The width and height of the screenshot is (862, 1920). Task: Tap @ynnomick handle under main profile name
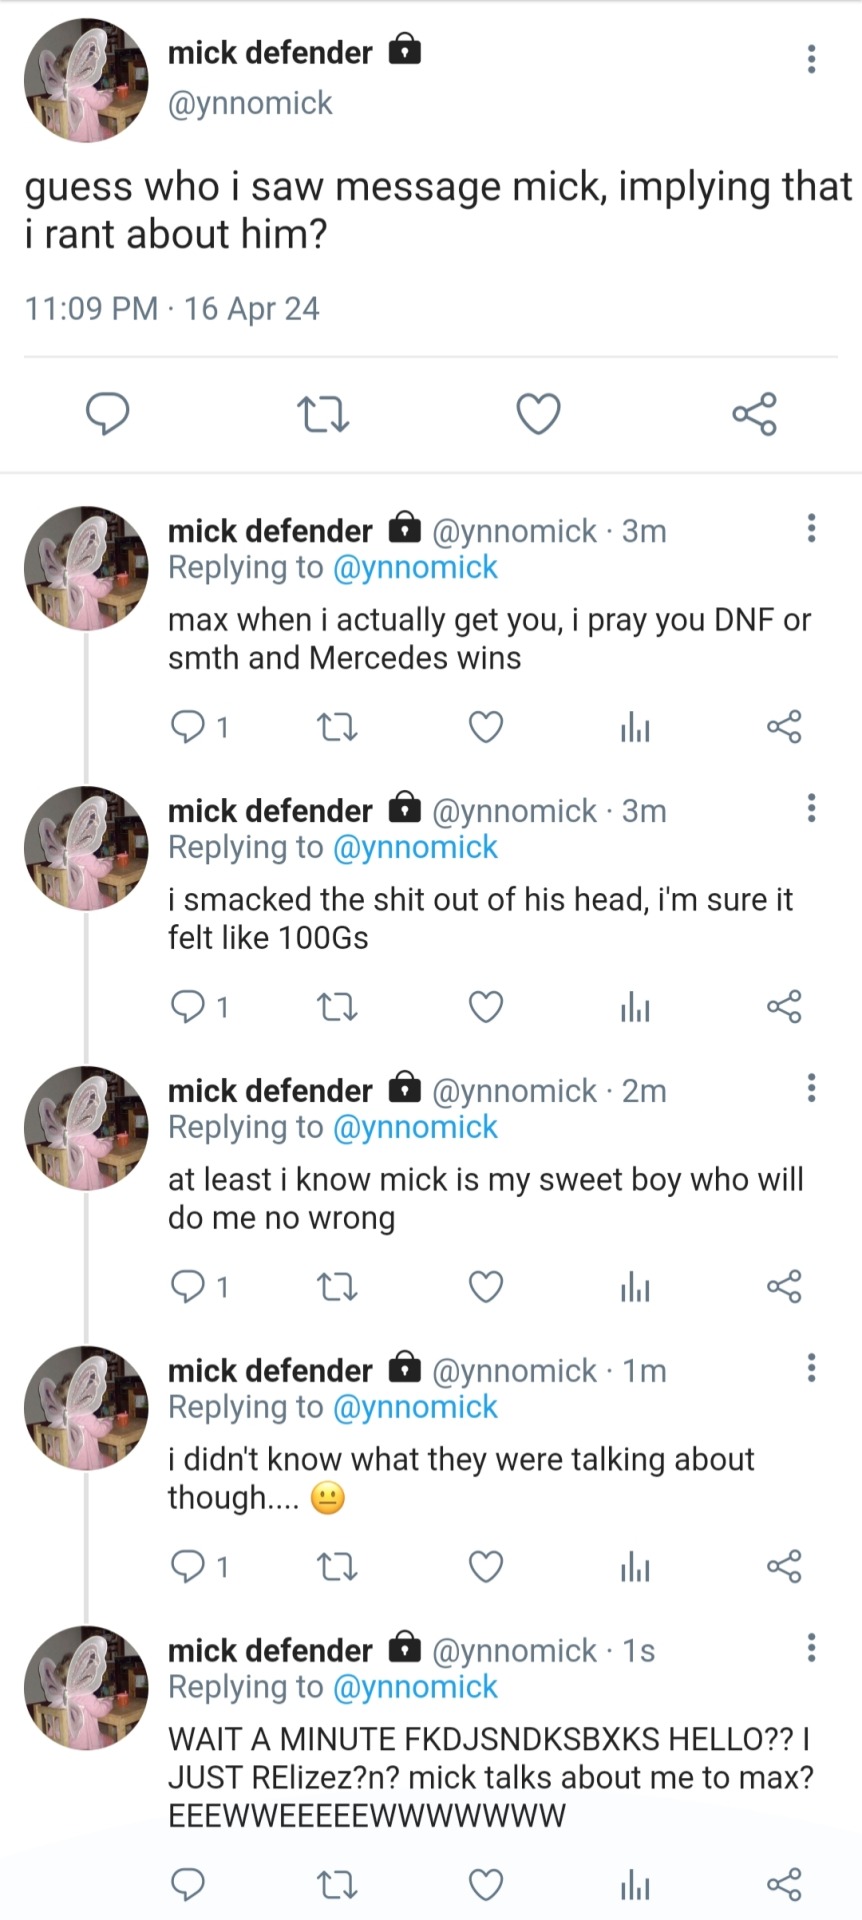[250, 103]
